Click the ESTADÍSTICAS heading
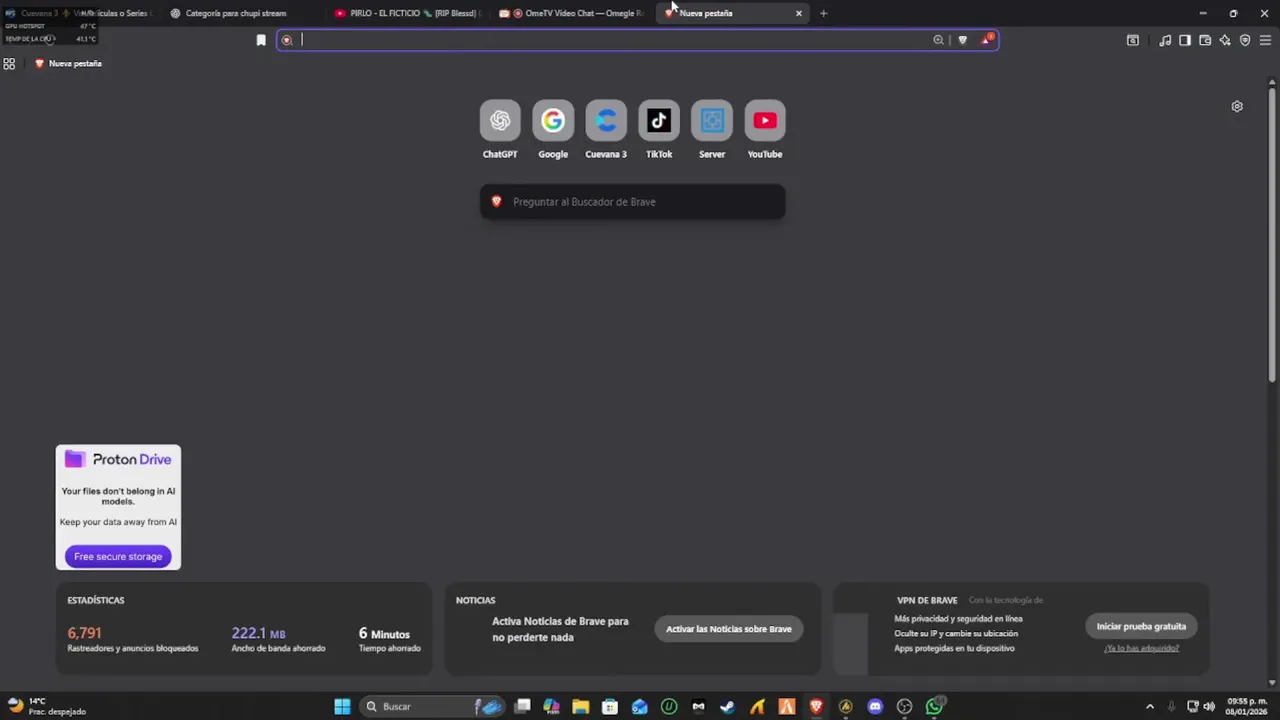Image resolution: width=1280 pixels, height=720 pixels. click(x=96, y=600)
